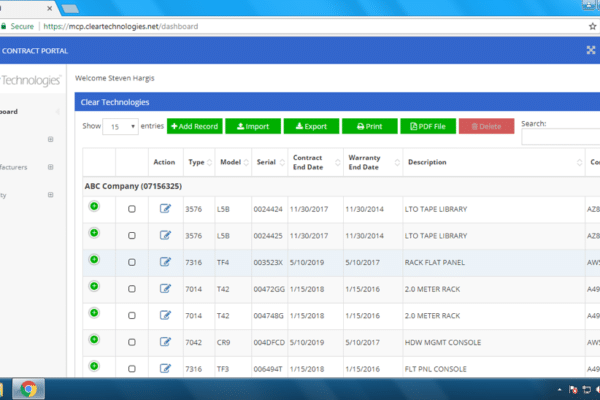Sort by Contract End Date
Screen dimensions: 600x400
[x=316, y=162]
